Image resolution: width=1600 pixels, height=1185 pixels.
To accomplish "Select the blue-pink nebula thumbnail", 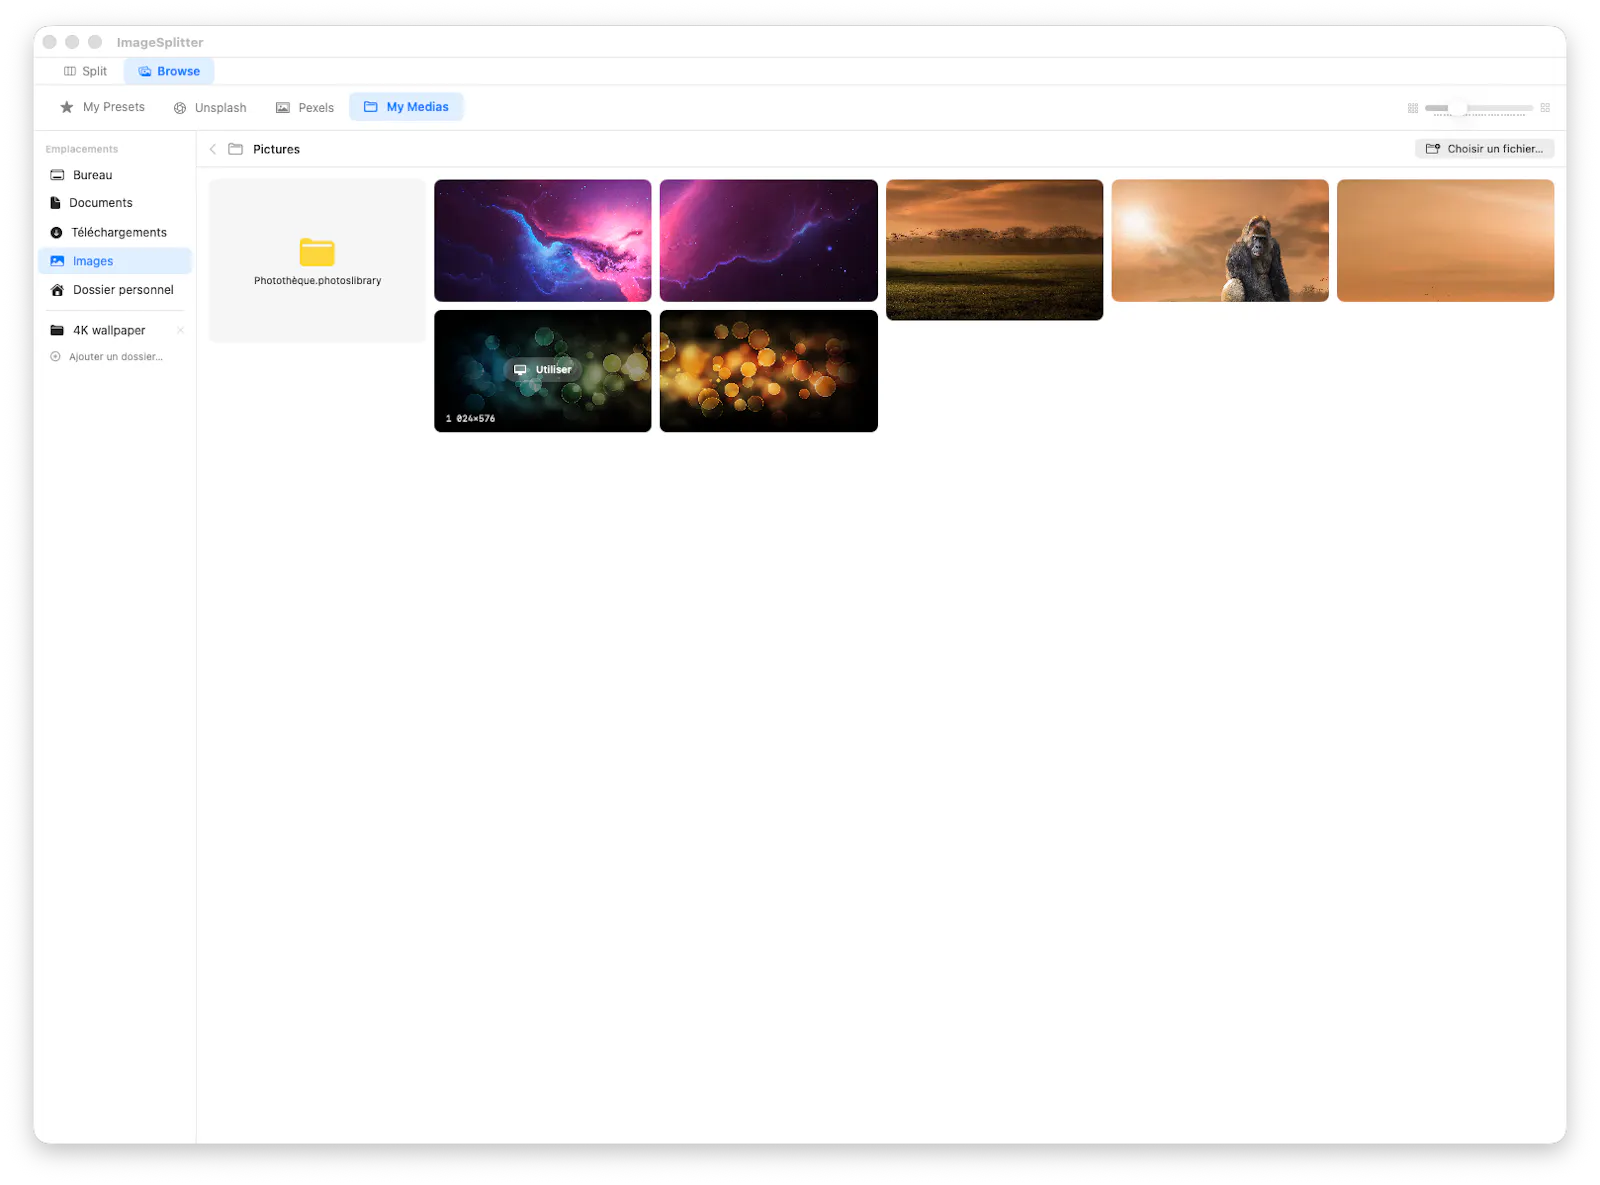I will 543,241.
